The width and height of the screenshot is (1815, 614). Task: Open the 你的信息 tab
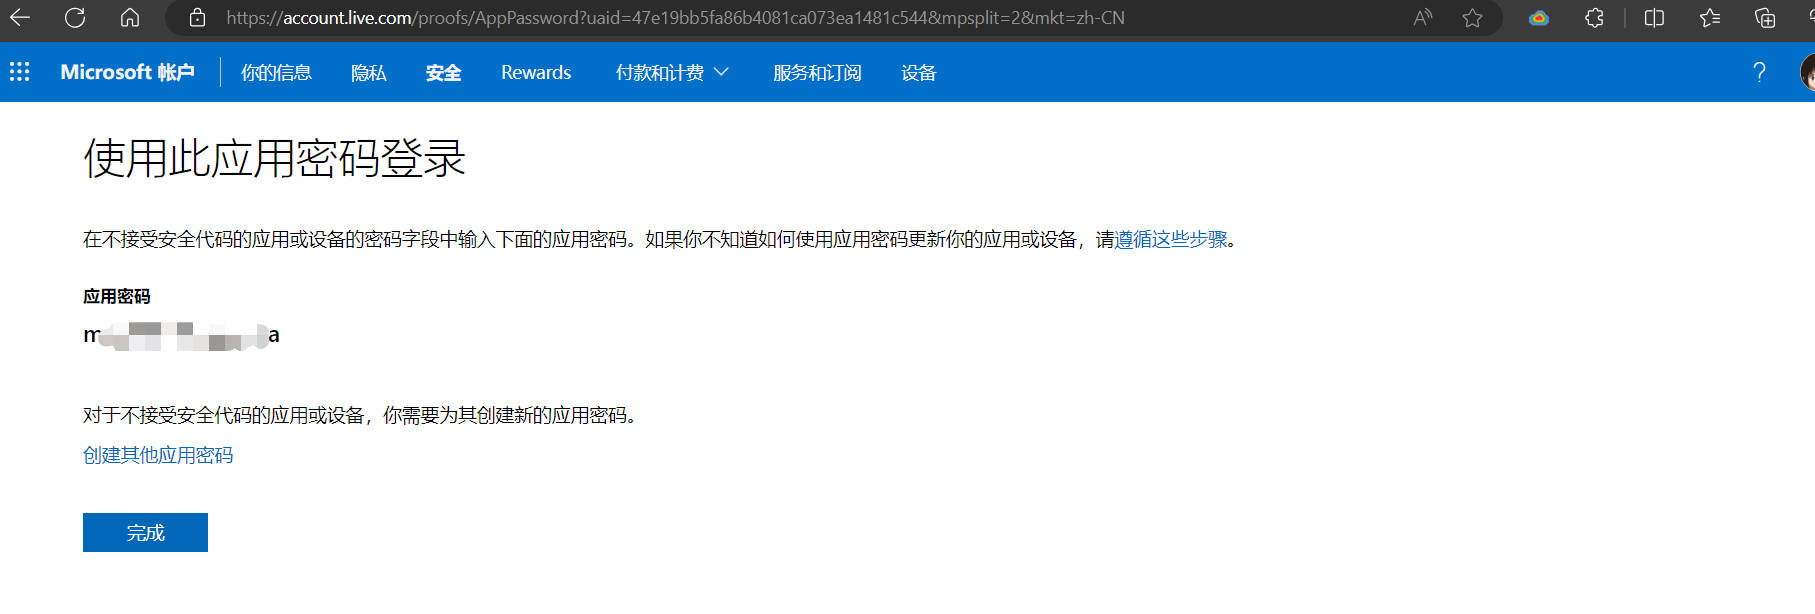pyautogui.click(x=276, y=72)
